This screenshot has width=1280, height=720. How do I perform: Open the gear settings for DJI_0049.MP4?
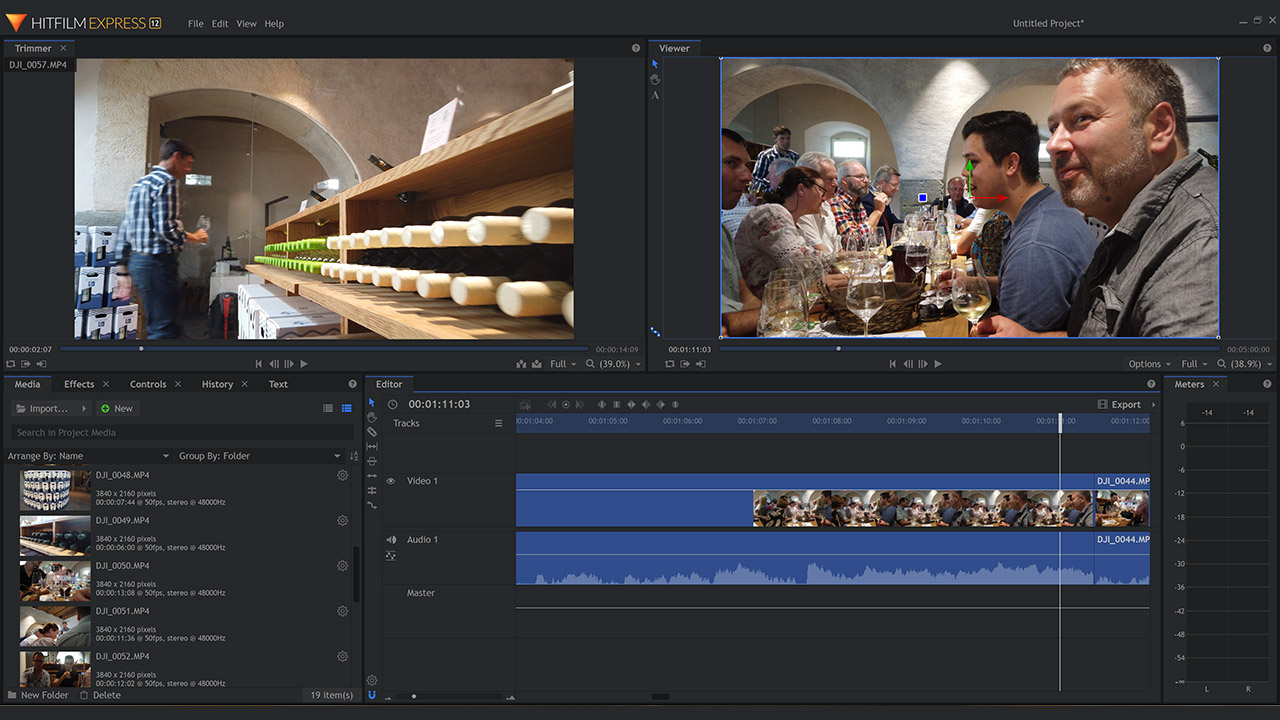342,521
